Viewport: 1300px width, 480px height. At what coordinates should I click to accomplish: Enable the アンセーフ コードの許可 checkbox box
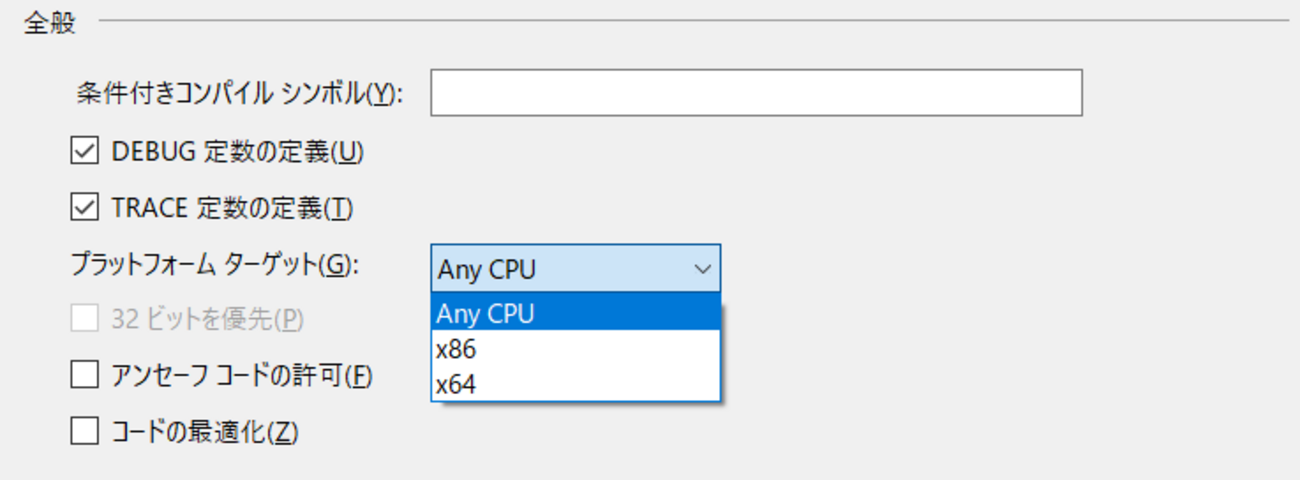[85, 375]
